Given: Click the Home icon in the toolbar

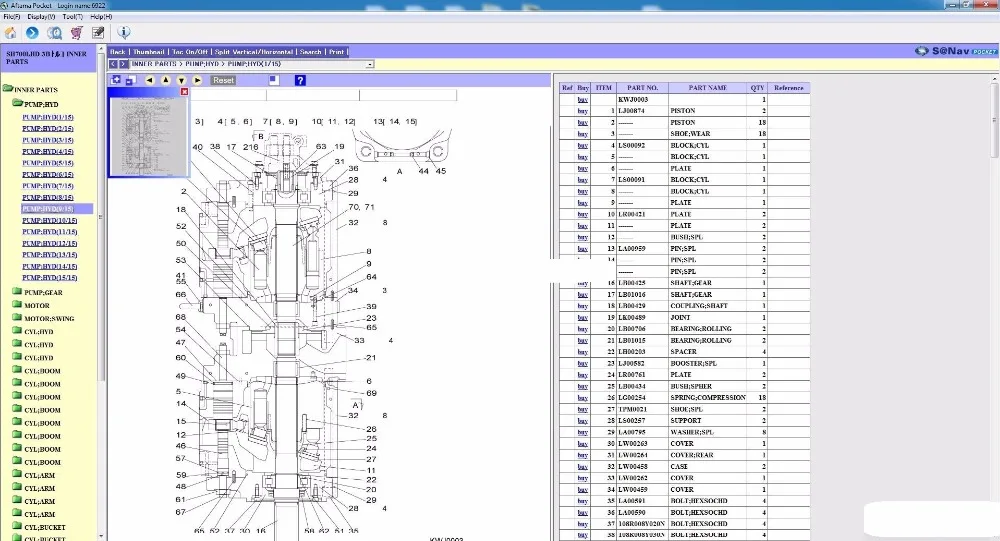Looking at the screenshot, I should 10,33.
